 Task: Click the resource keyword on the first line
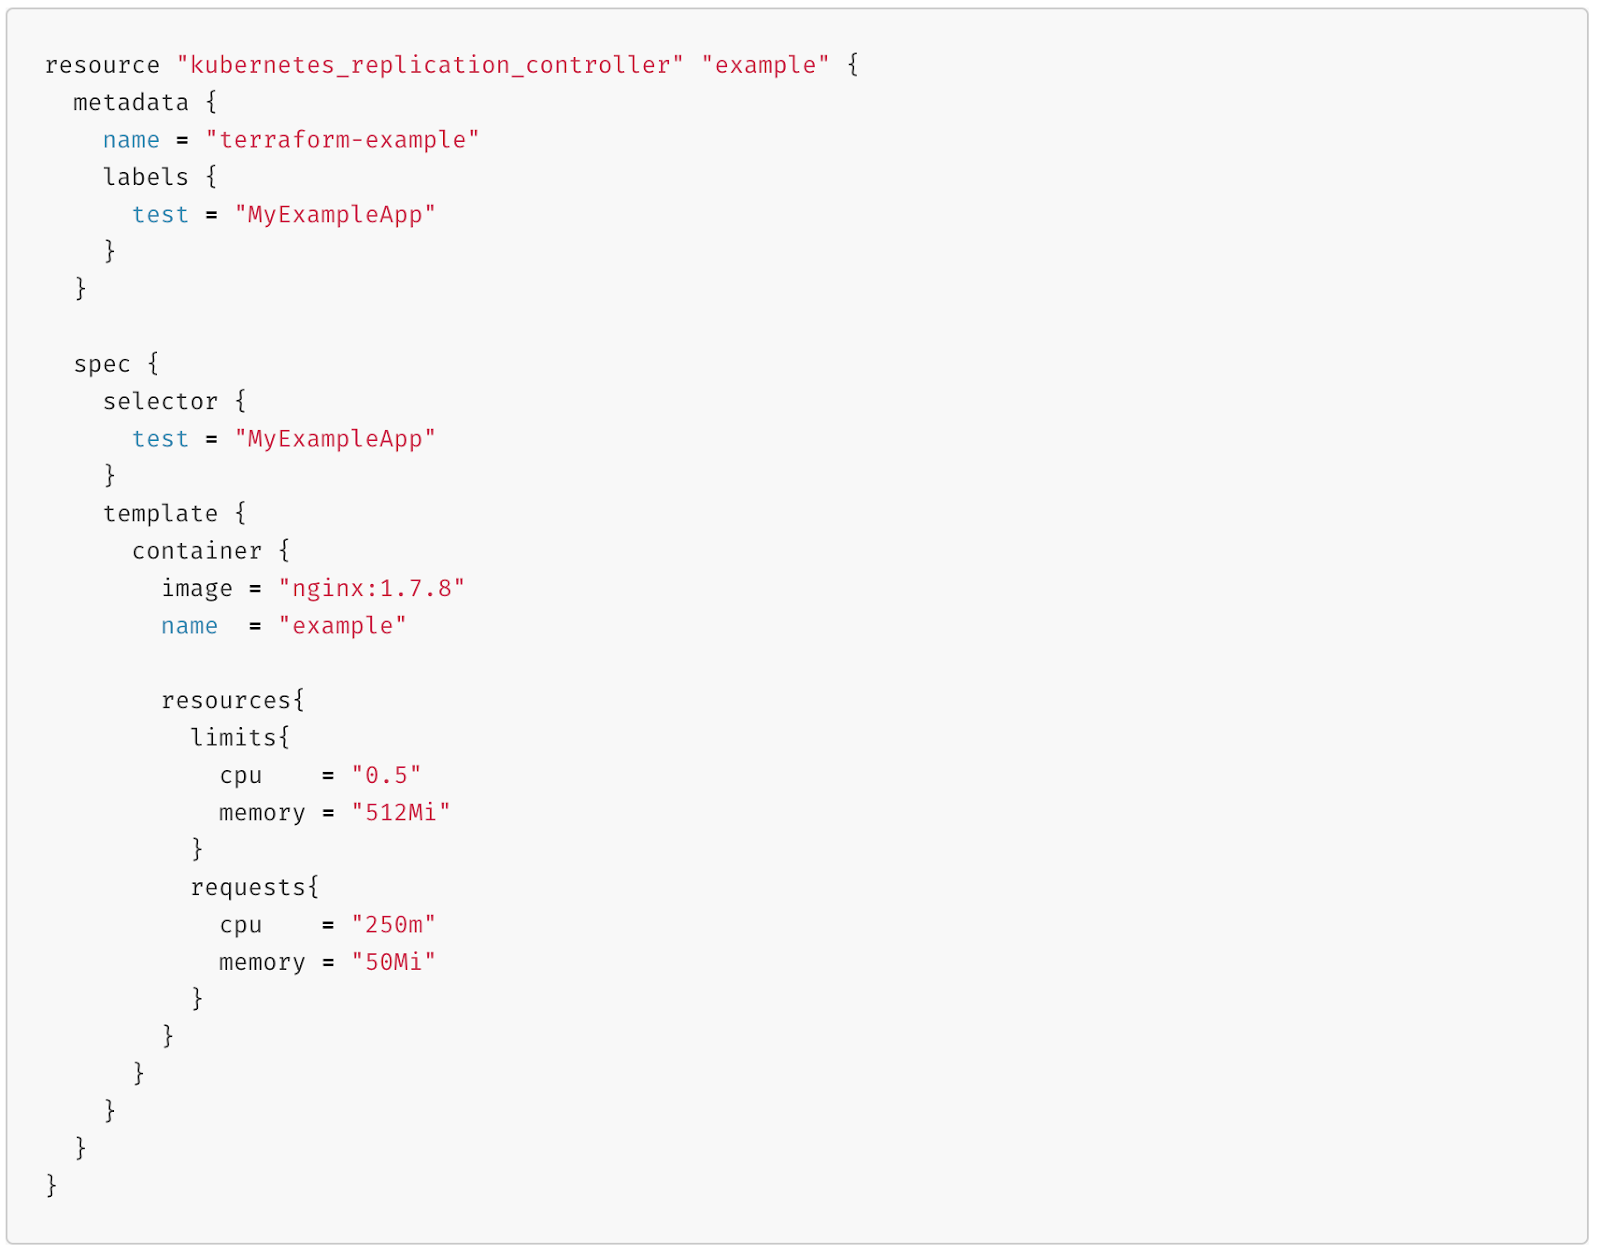[x=102, y=65]
